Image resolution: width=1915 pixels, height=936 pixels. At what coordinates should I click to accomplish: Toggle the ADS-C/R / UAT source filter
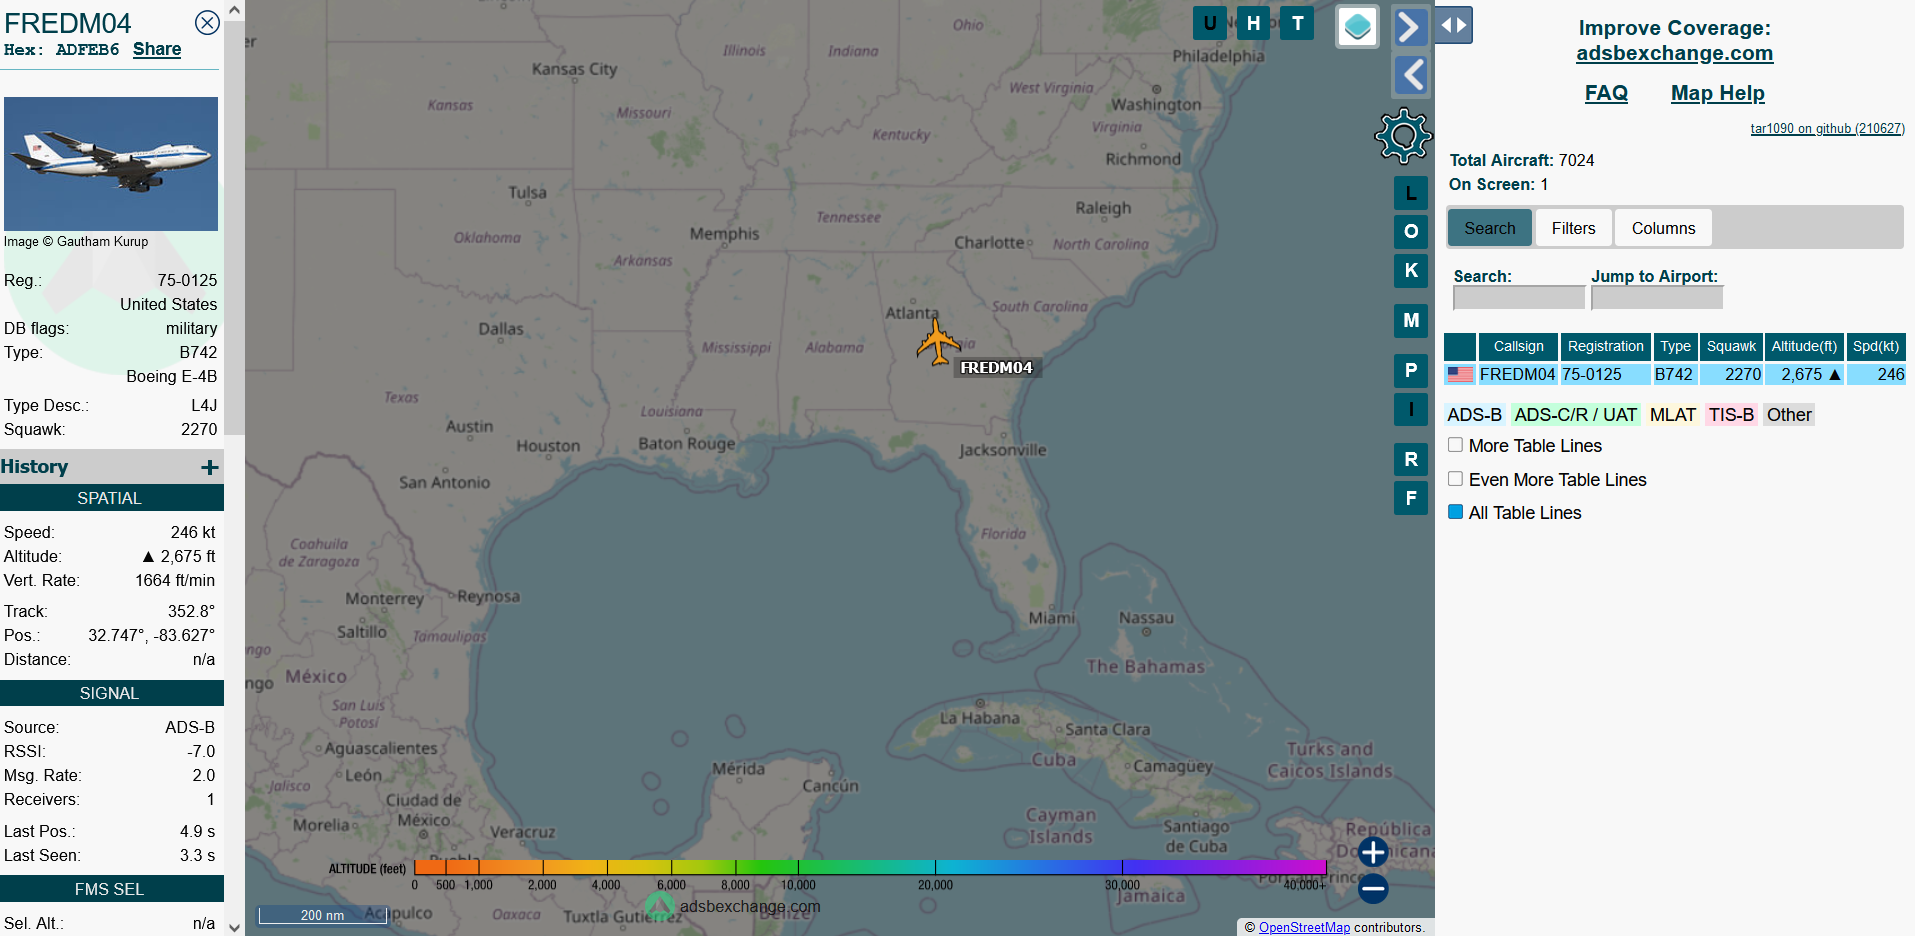pyautogui.click(x=1575, y=415)
